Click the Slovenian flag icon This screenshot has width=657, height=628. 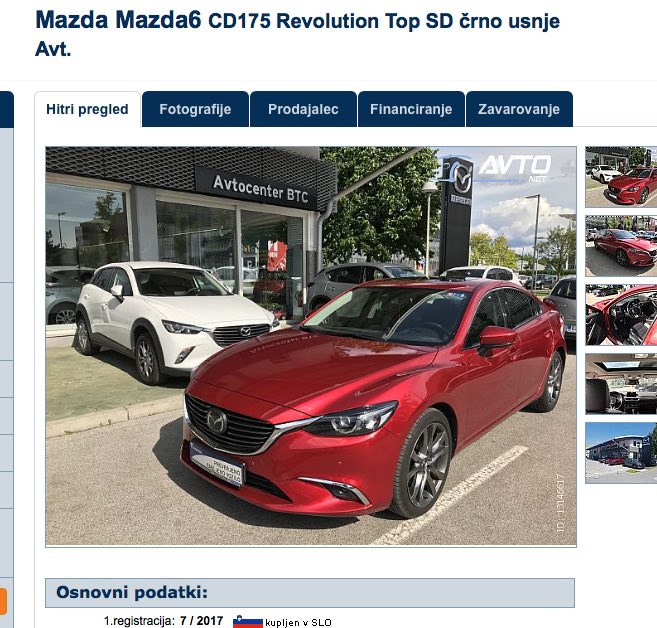pos(248,621)
